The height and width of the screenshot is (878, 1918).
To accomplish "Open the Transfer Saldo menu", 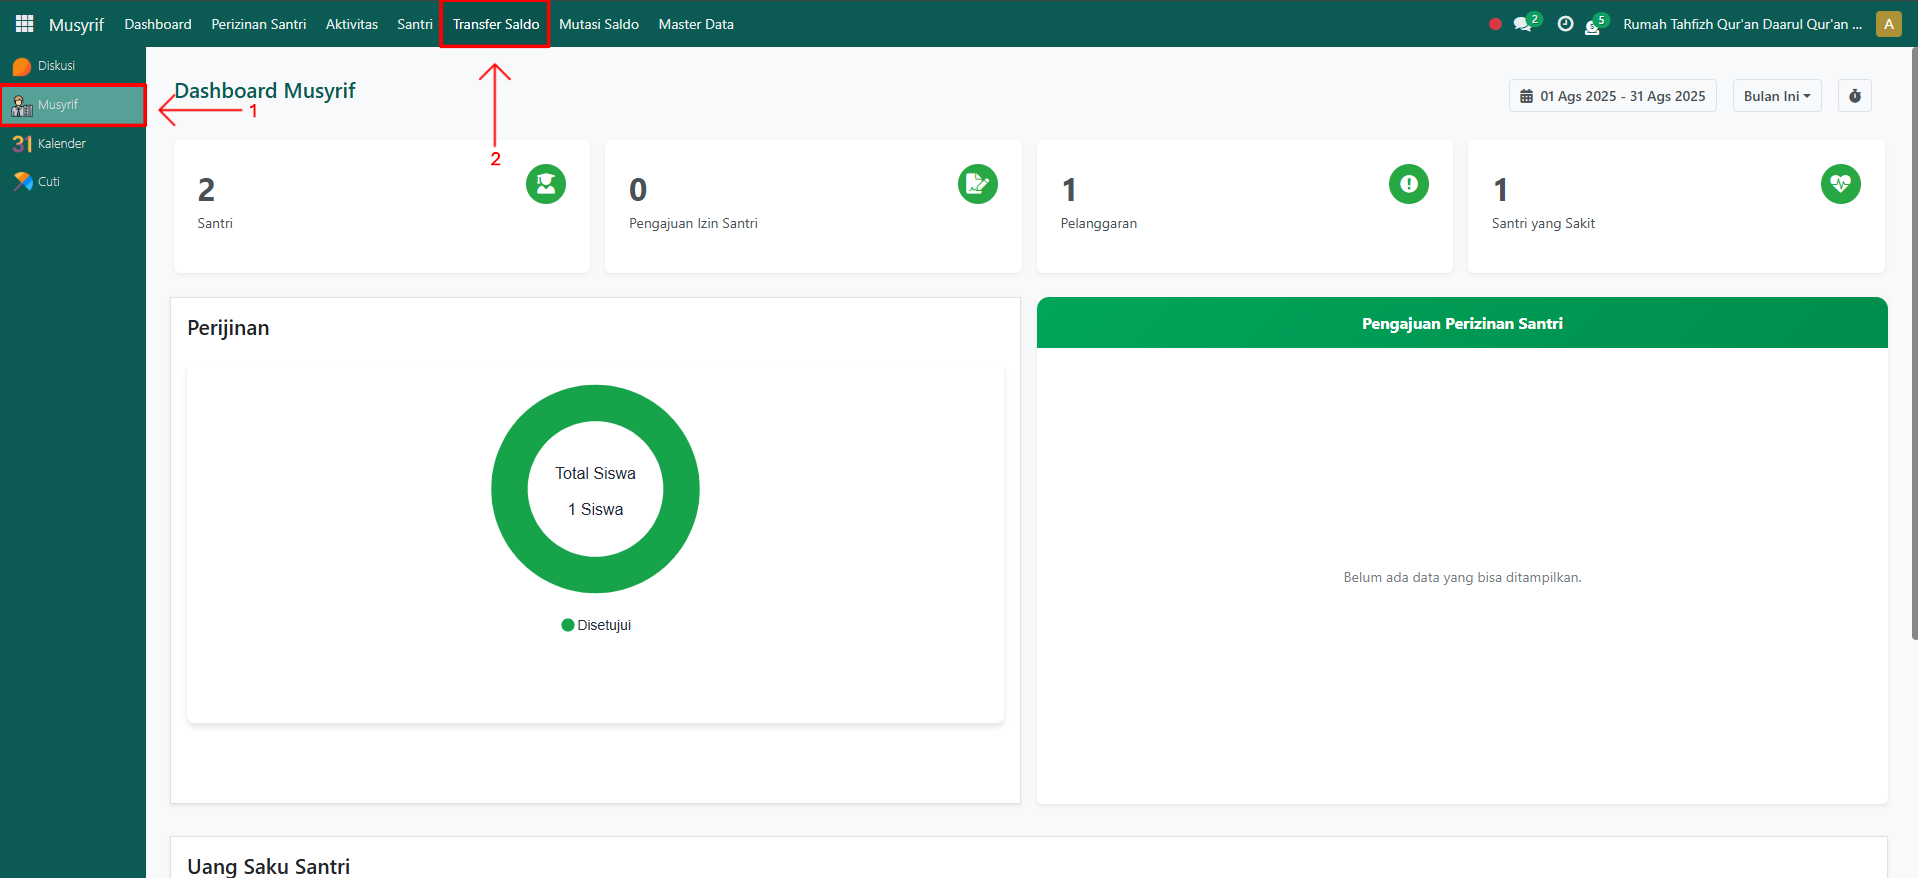I will [495, 24].
